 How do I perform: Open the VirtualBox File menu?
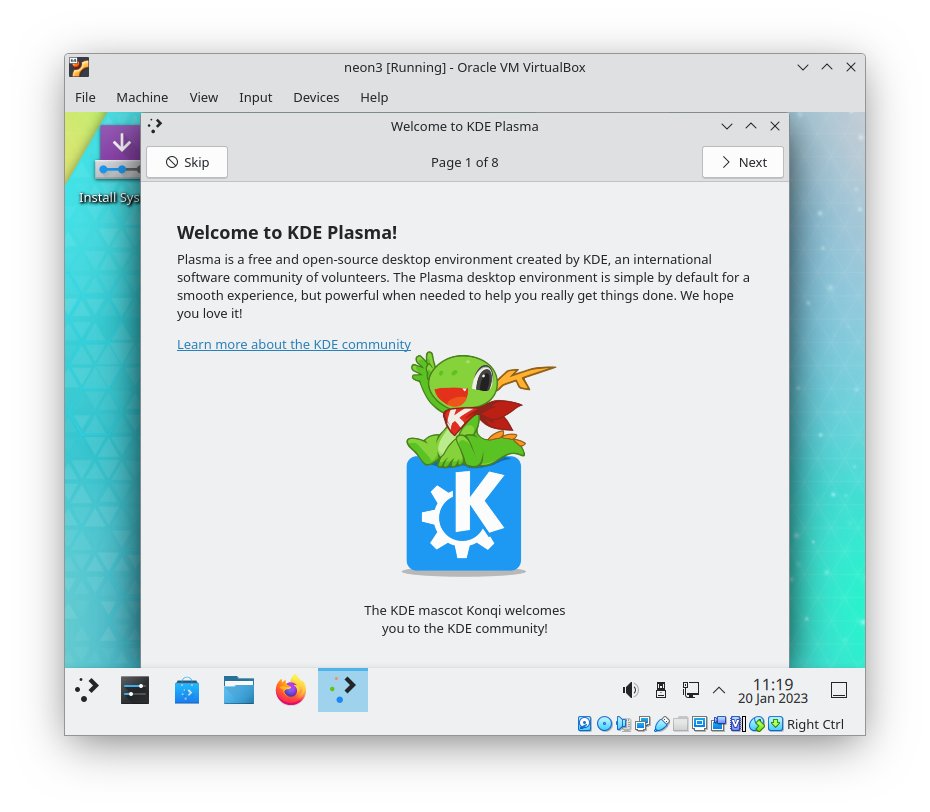85,97
